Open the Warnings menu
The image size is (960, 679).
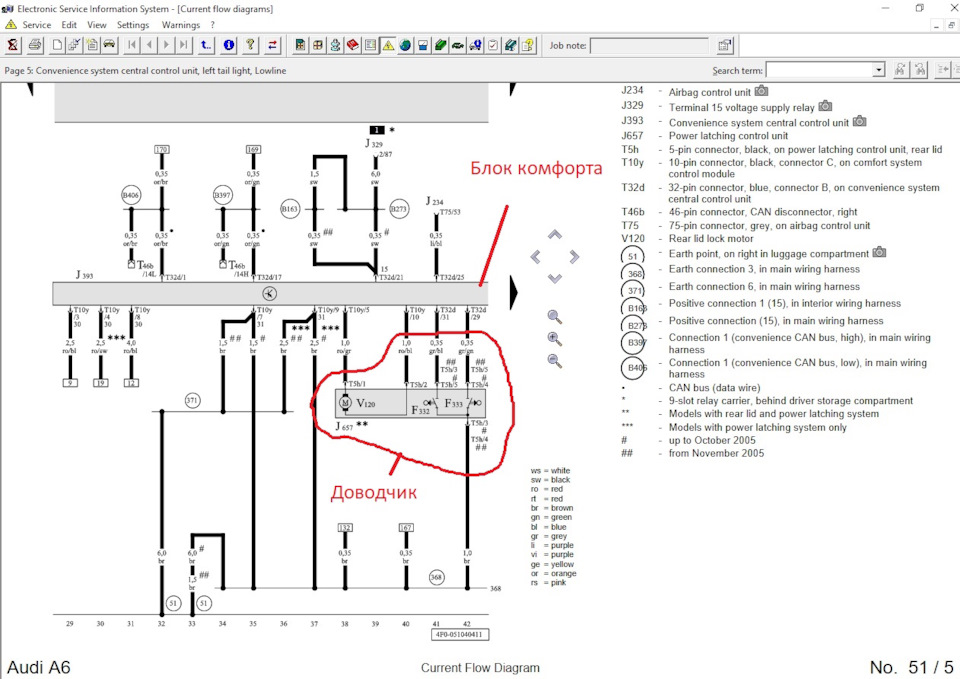click(181, 25)
